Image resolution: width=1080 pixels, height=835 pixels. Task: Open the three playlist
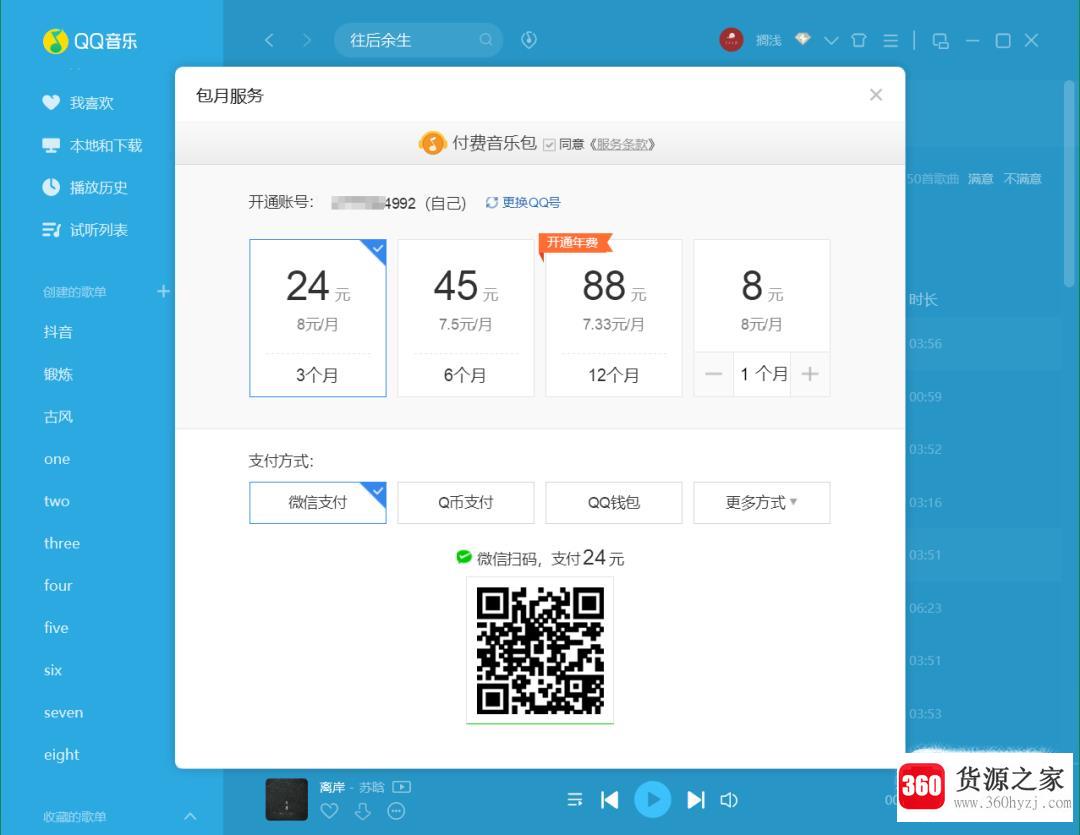[x=62, y=543]
